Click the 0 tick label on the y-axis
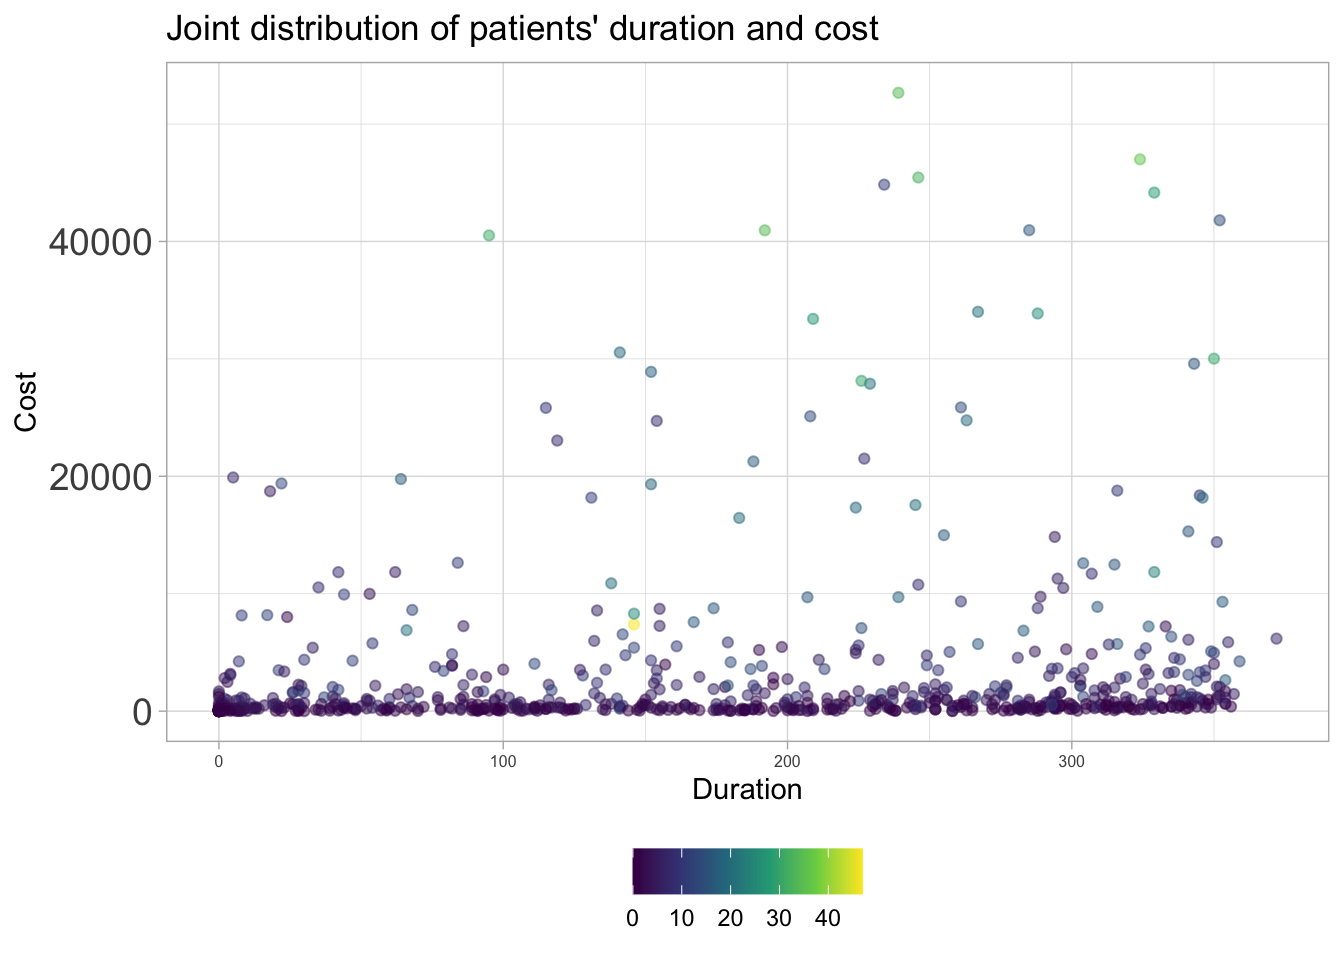 coord(137,711)
